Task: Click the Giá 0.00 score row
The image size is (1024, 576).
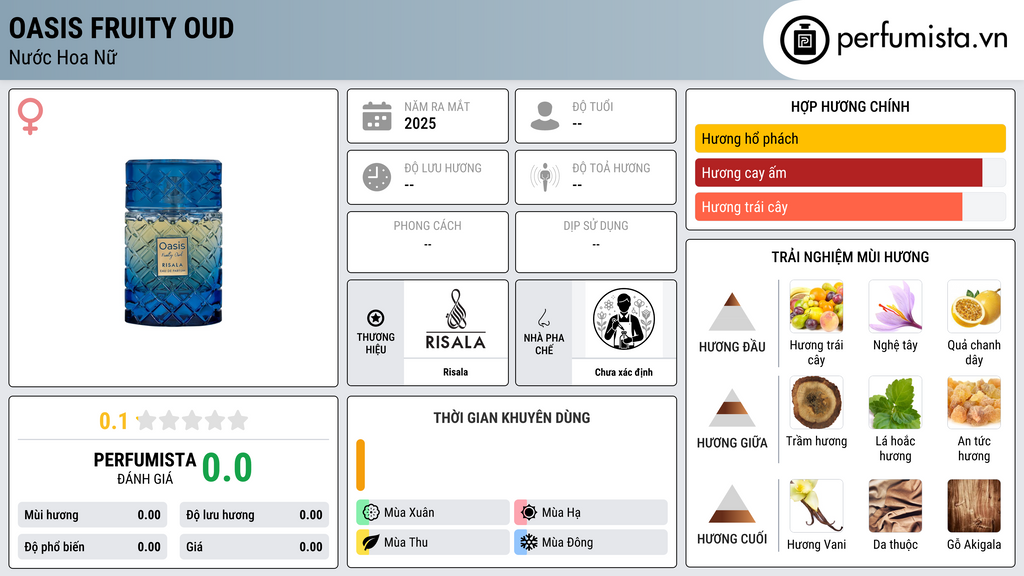Action: click(254, 547)
